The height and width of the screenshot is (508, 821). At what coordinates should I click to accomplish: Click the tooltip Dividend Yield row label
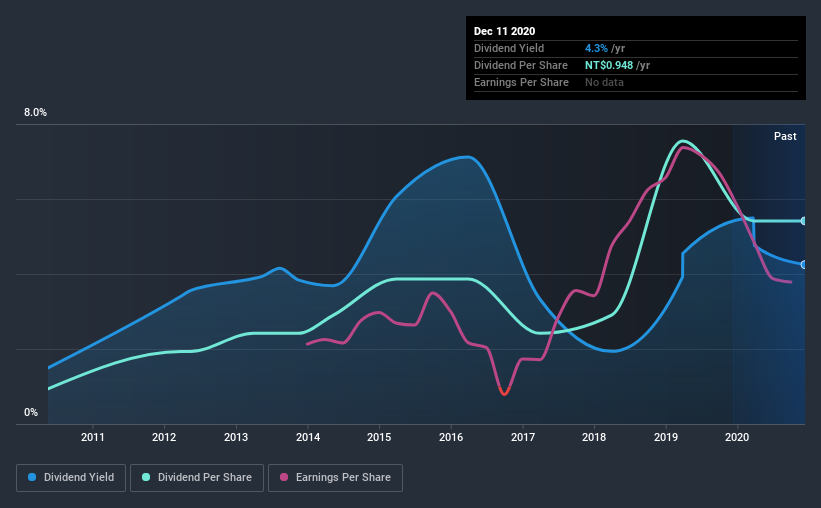(509, 48)
